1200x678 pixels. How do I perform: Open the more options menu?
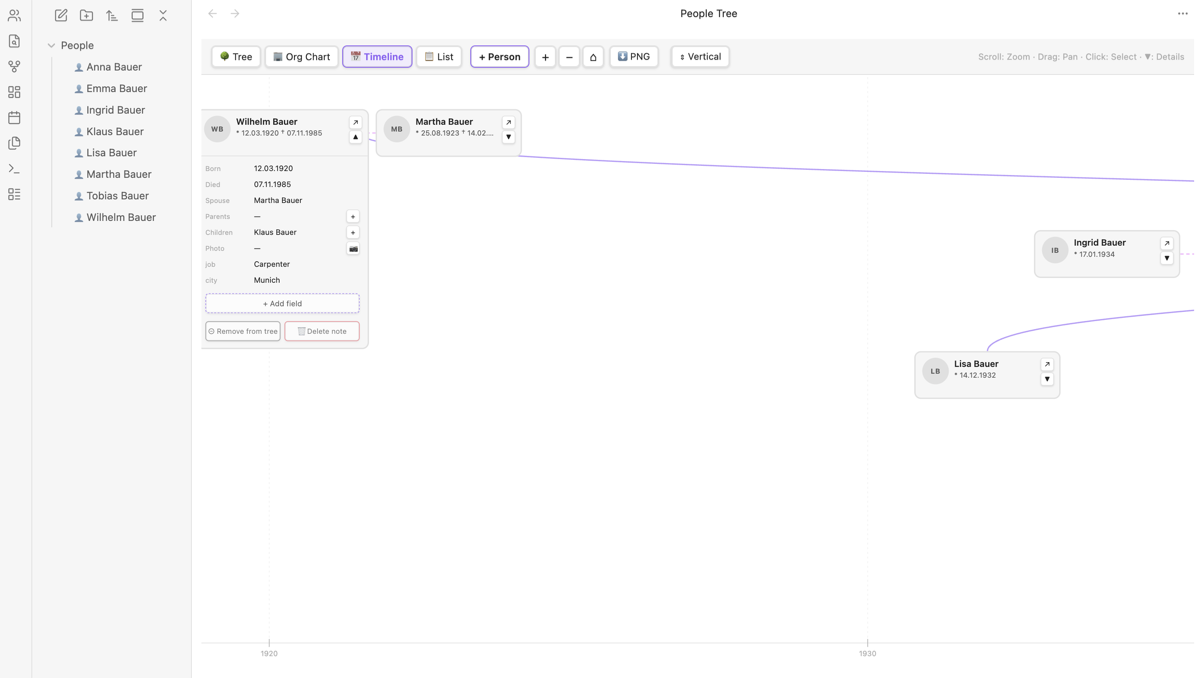click(1182, 14)
